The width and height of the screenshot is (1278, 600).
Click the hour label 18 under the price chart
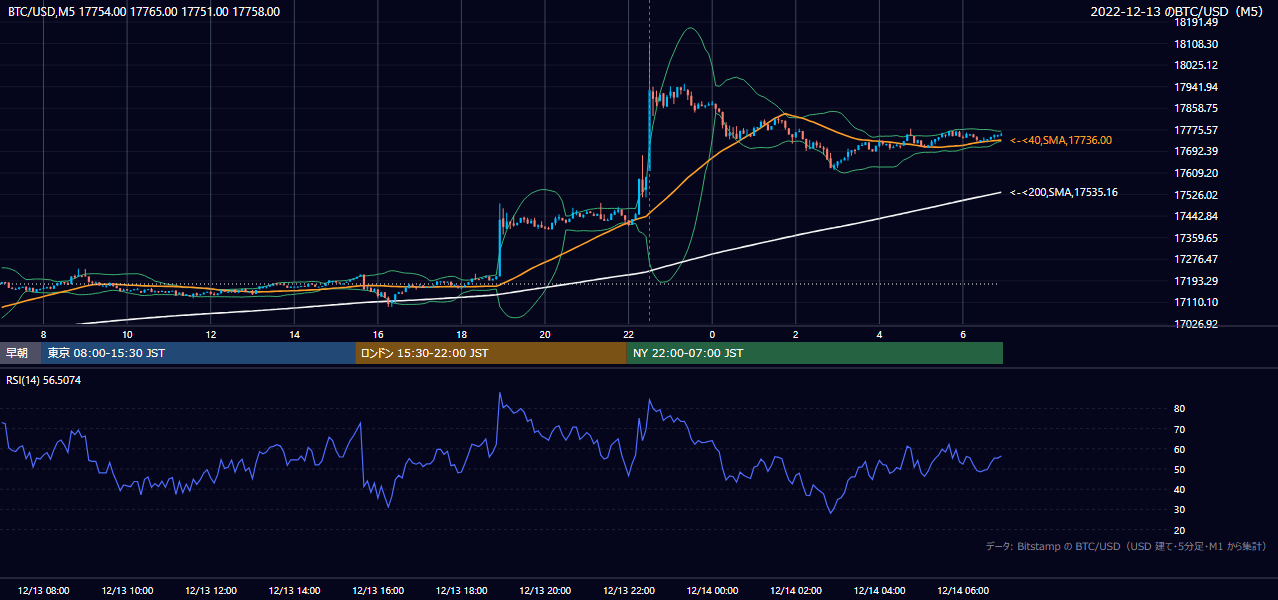tap(461, 334)
